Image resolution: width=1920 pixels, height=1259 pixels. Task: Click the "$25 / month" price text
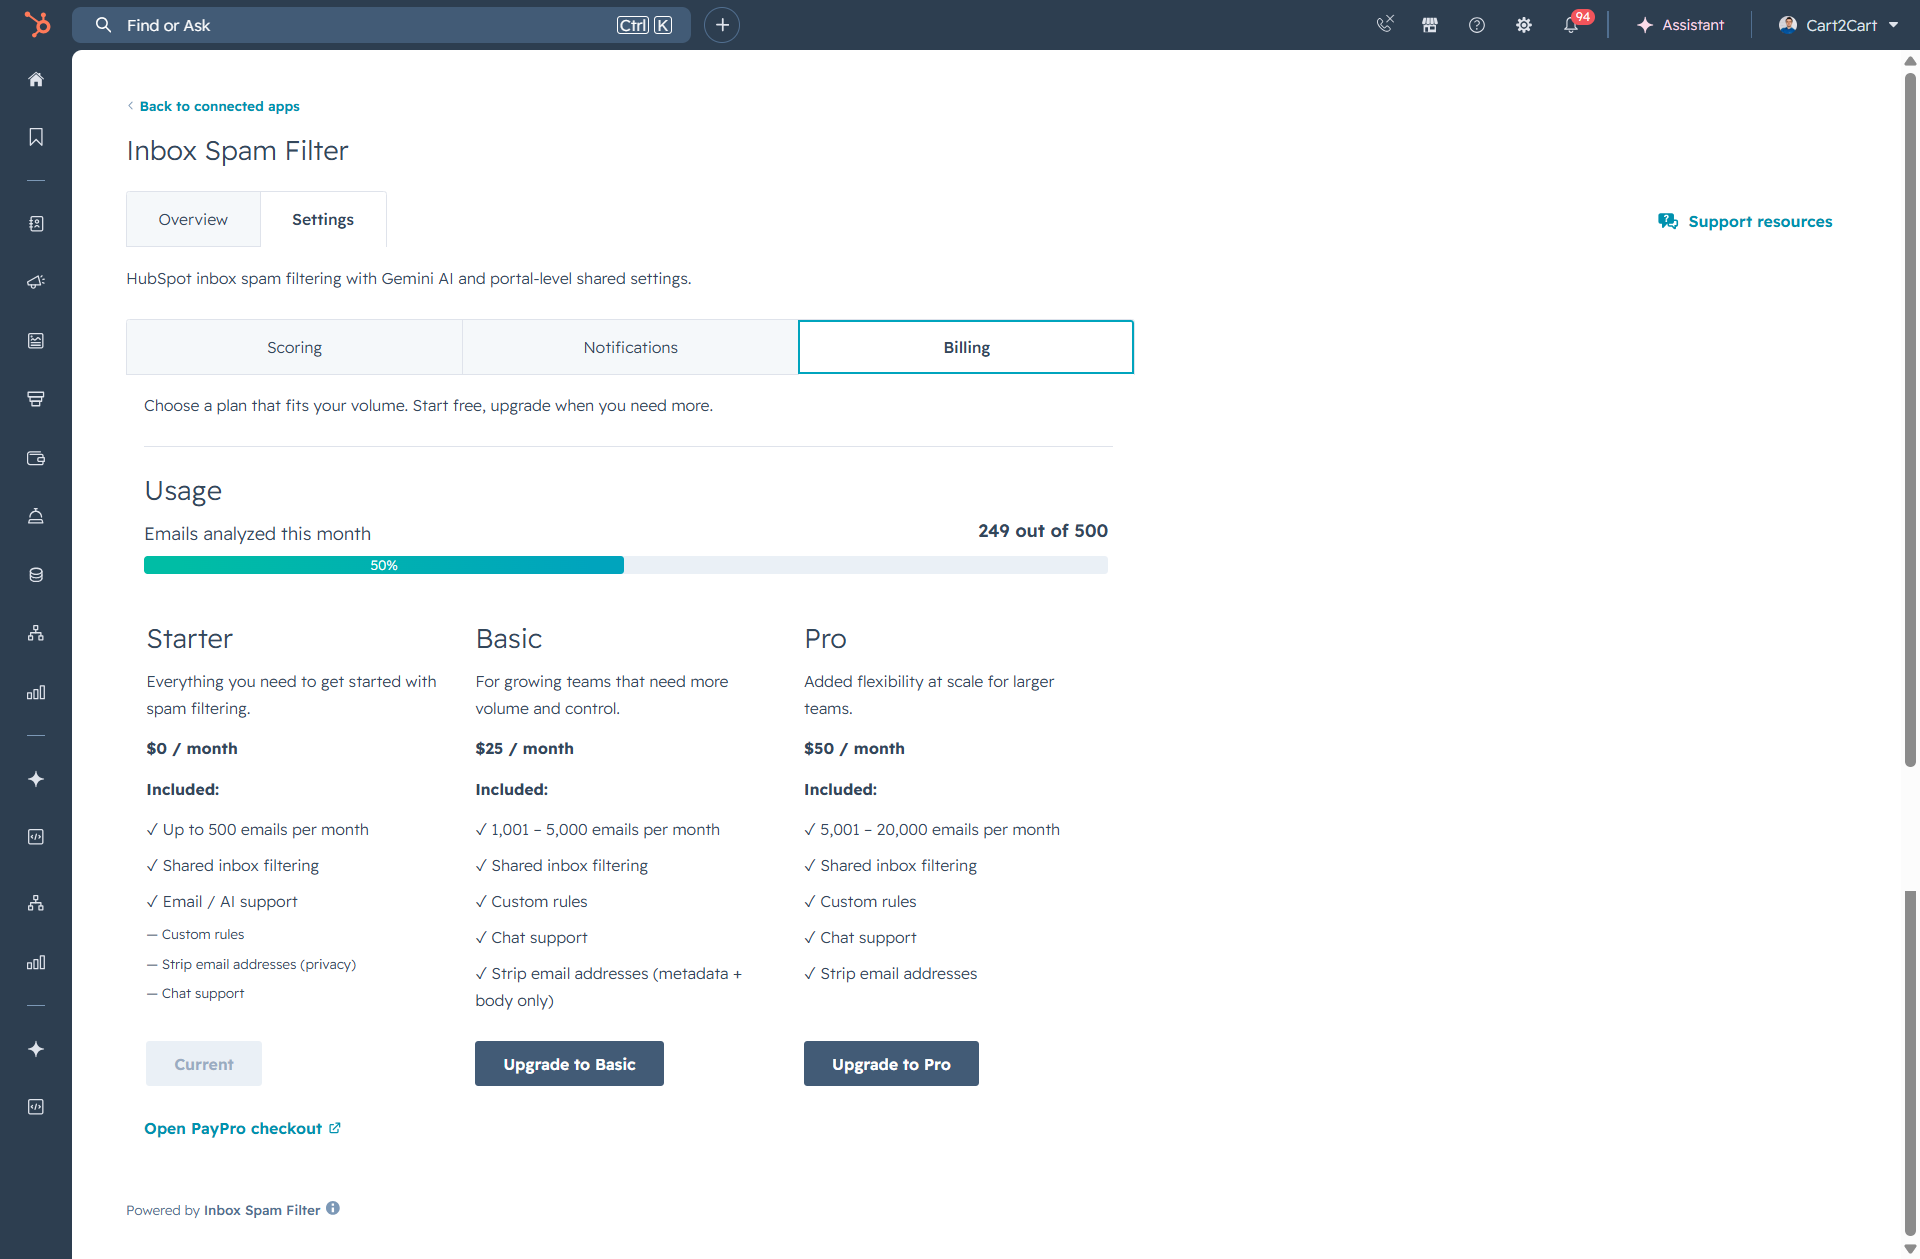(525, 748)
